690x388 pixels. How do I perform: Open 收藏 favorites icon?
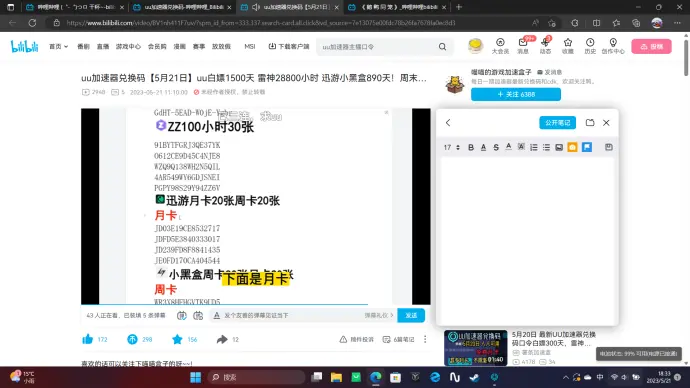tap(568, 46)
